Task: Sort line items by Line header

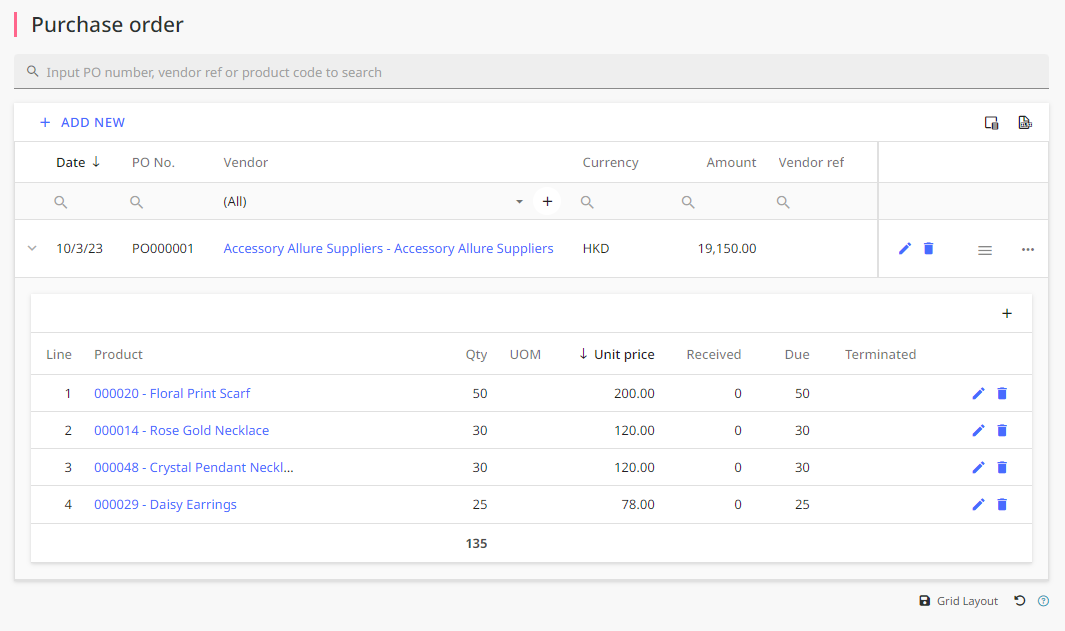Action: coord(59,355)
